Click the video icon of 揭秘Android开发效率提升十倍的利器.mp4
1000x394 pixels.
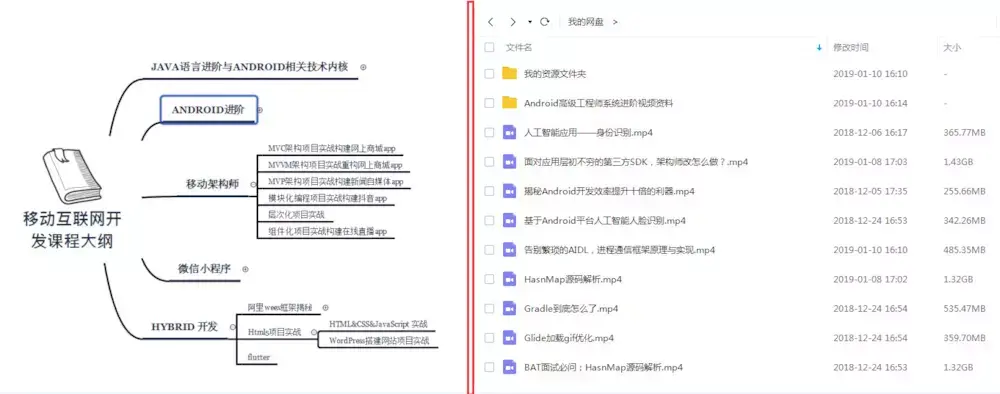pyautogui.click(x=509, y=191)
